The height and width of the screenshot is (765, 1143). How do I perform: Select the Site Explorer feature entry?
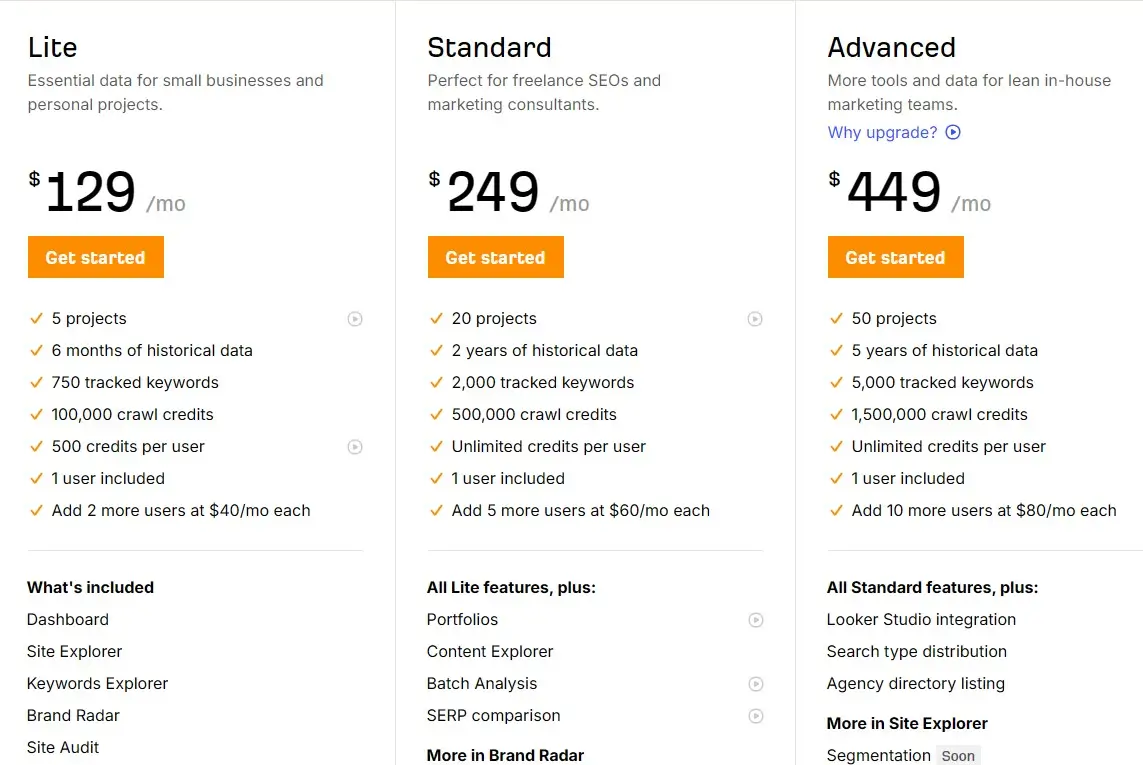(x=74, y=651)
